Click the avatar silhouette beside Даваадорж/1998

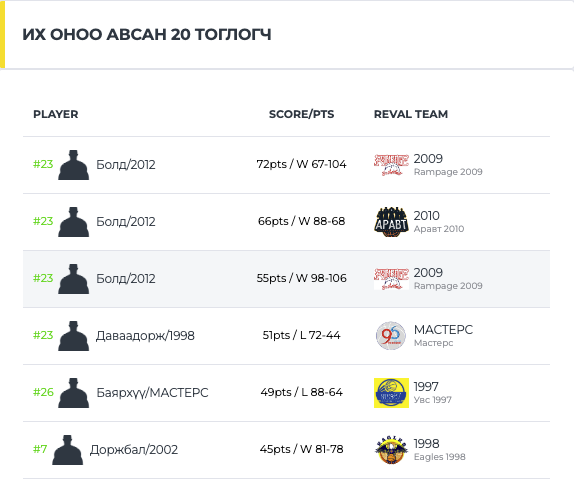pyautogui.click(x=74, y=336)
